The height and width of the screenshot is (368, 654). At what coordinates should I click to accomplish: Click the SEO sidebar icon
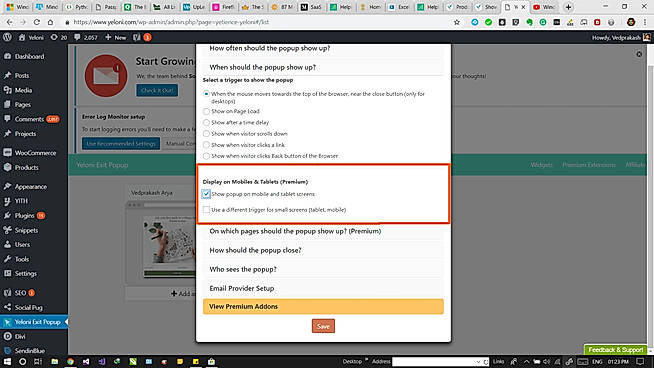pos(8,293)
